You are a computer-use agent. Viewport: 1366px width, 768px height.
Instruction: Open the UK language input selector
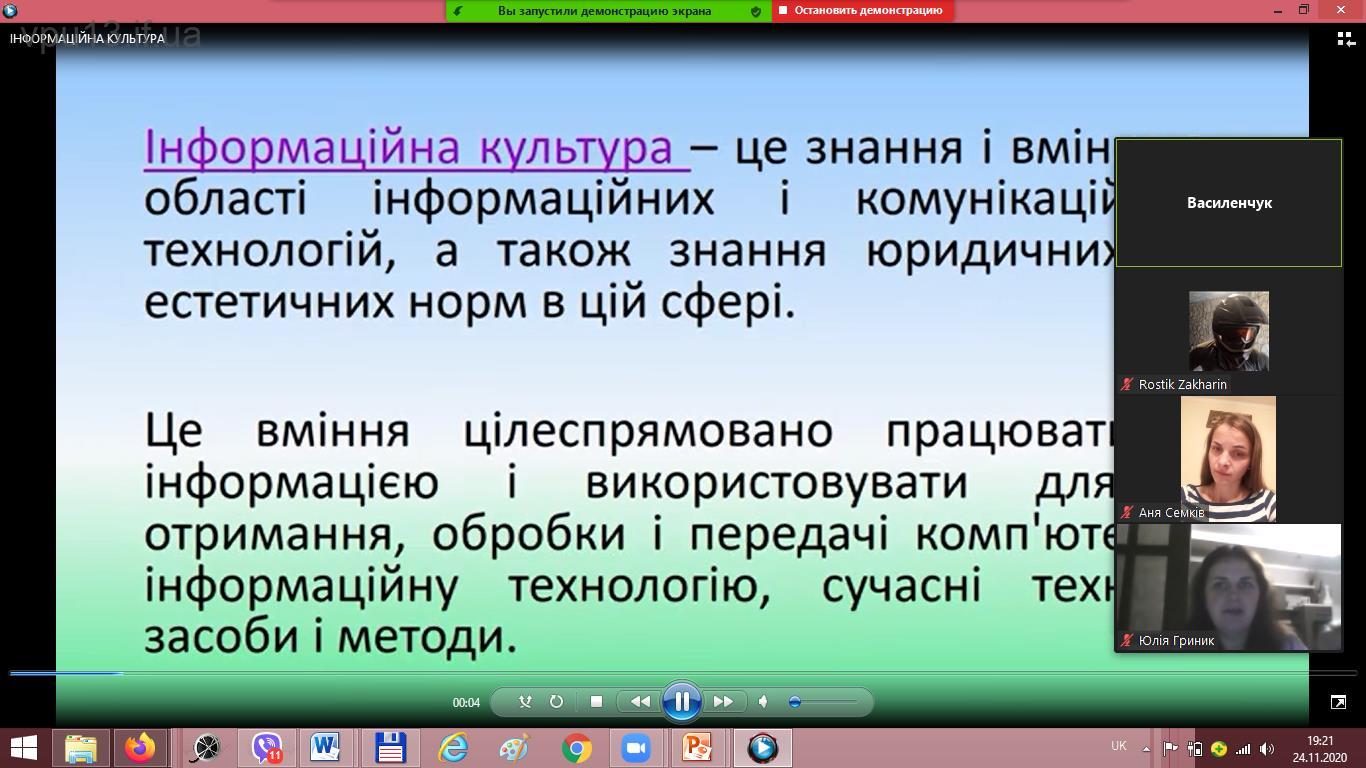[1118, 746]
